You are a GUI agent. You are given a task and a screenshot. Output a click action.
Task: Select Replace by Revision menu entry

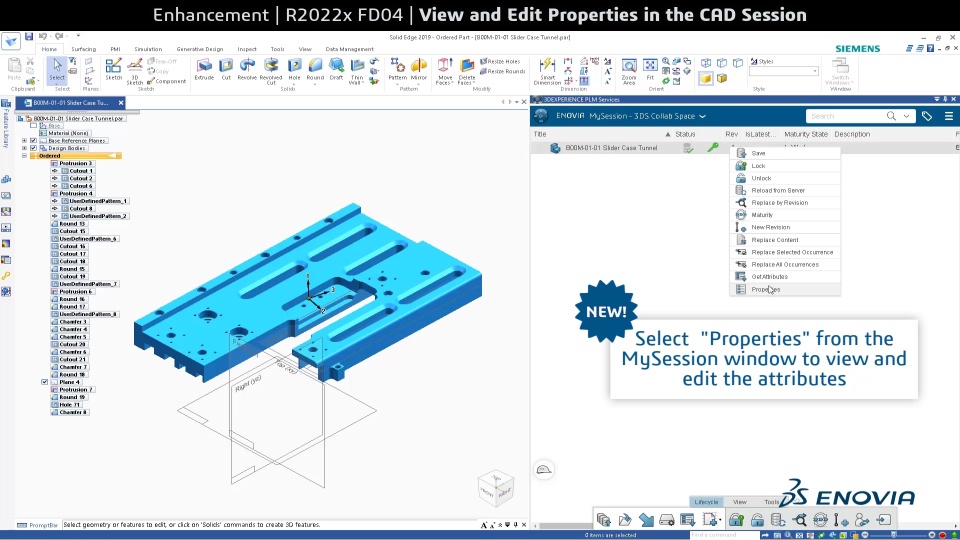click(785, 203)
